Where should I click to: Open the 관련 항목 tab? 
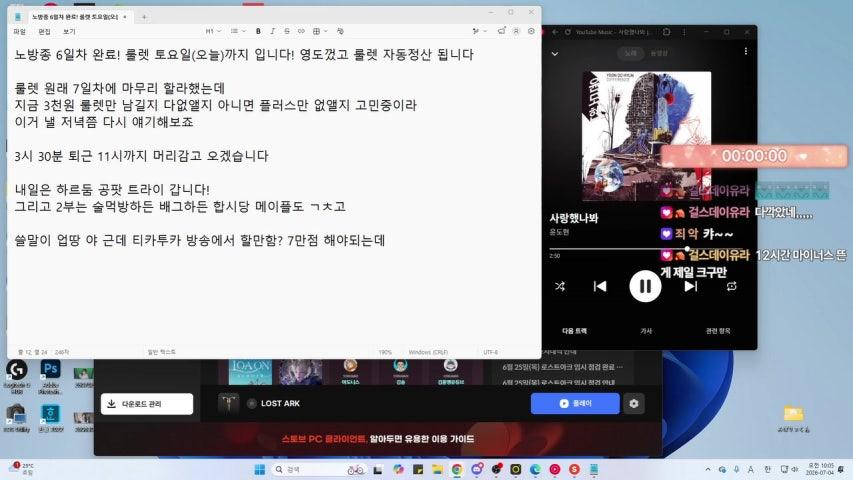click(x=718, y=331)
